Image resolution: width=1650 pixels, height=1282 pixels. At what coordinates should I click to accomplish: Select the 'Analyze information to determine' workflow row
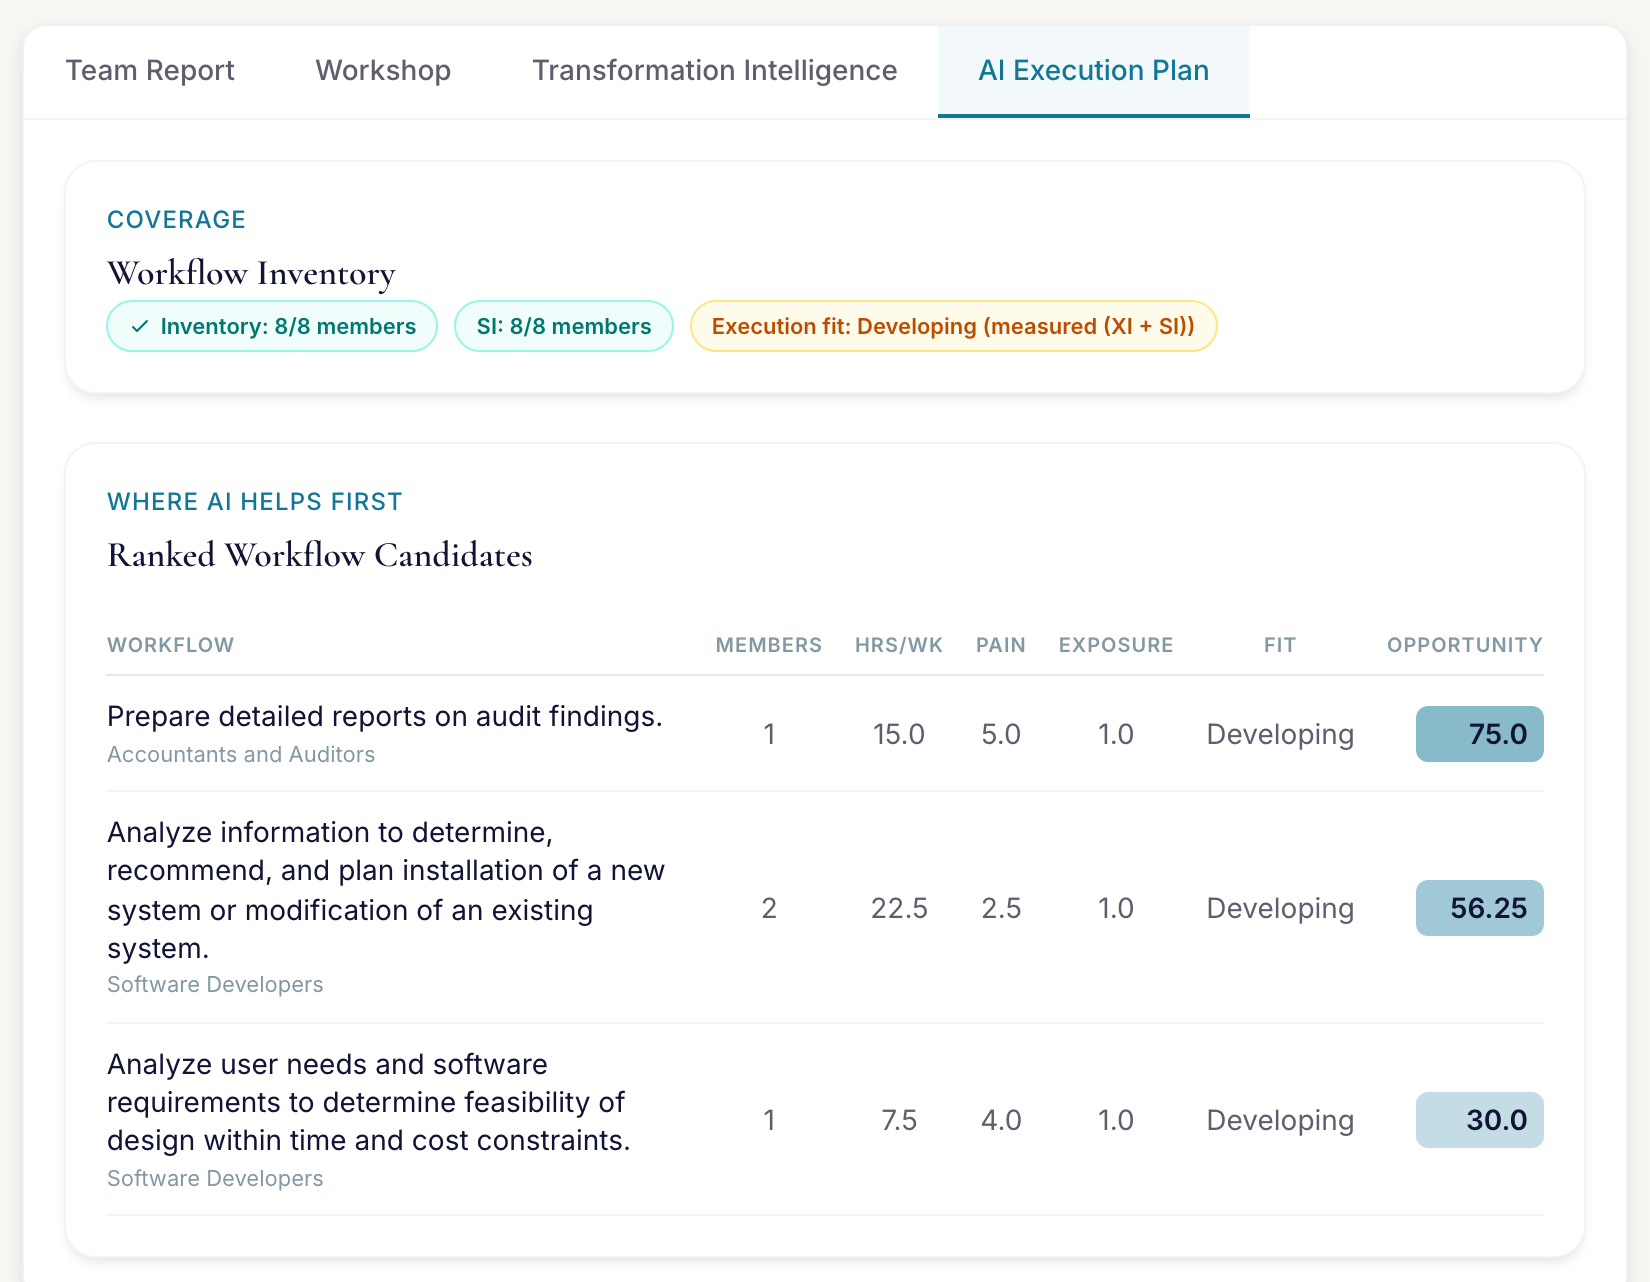(x=825, y=907)
